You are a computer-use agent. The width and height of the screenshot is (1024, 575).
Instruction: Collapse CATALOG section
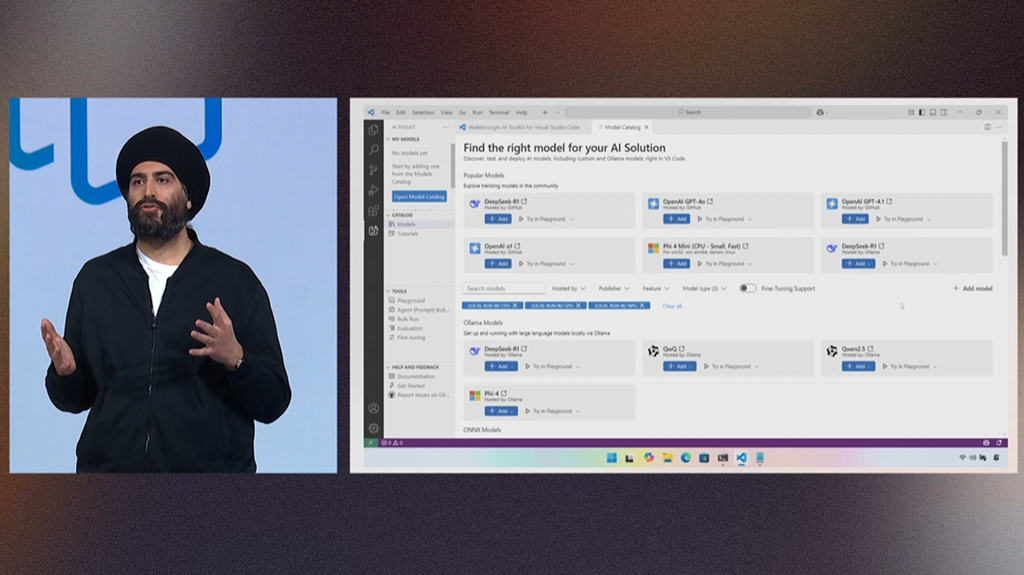(x=402, y=215)
